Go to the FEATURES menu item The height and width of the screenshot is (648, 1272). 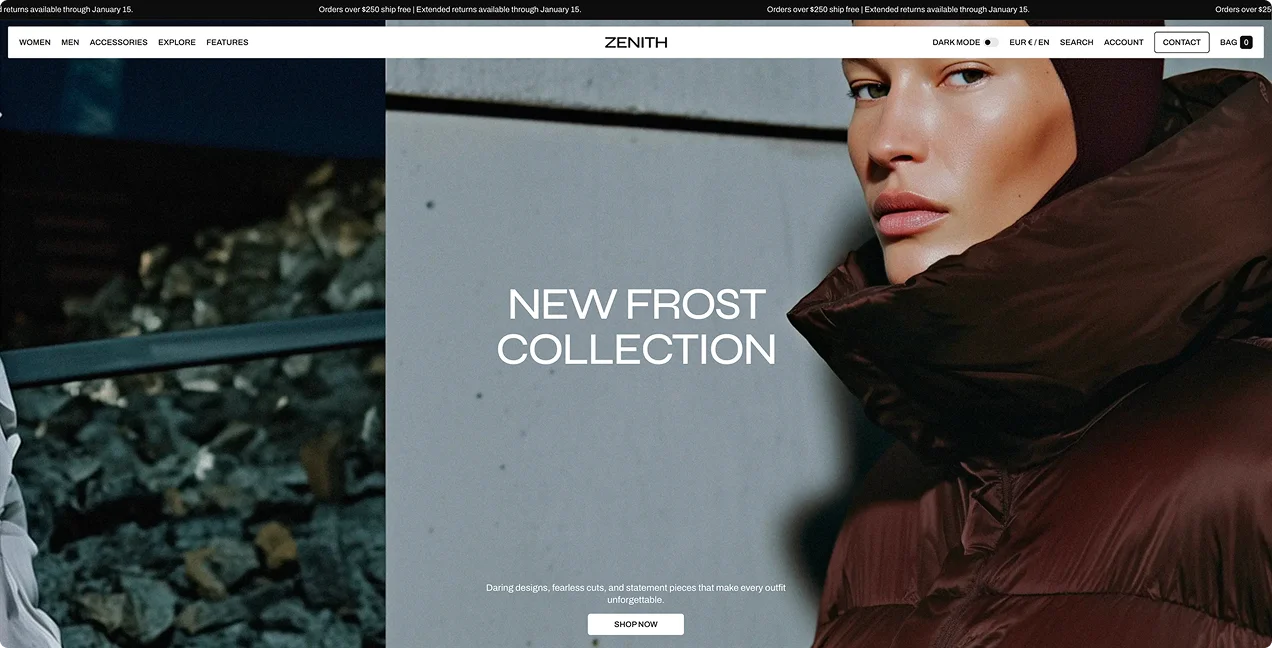point(227,42)
